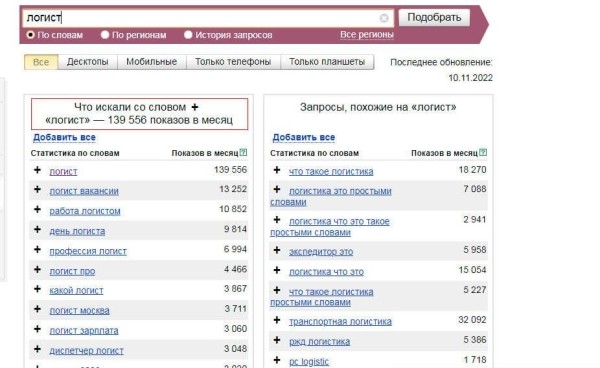Add 'логистика что это такое простыми словами' plus icon
The height and width of the screenshot is (368, 600).
(277, 220)
